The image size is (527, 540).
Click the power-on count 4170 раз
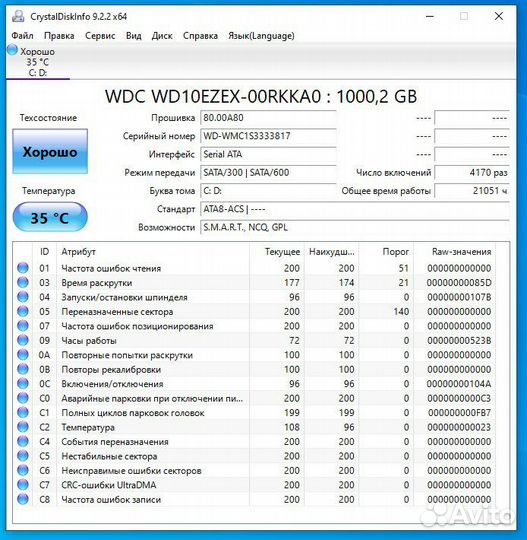(x=472, y=173)
